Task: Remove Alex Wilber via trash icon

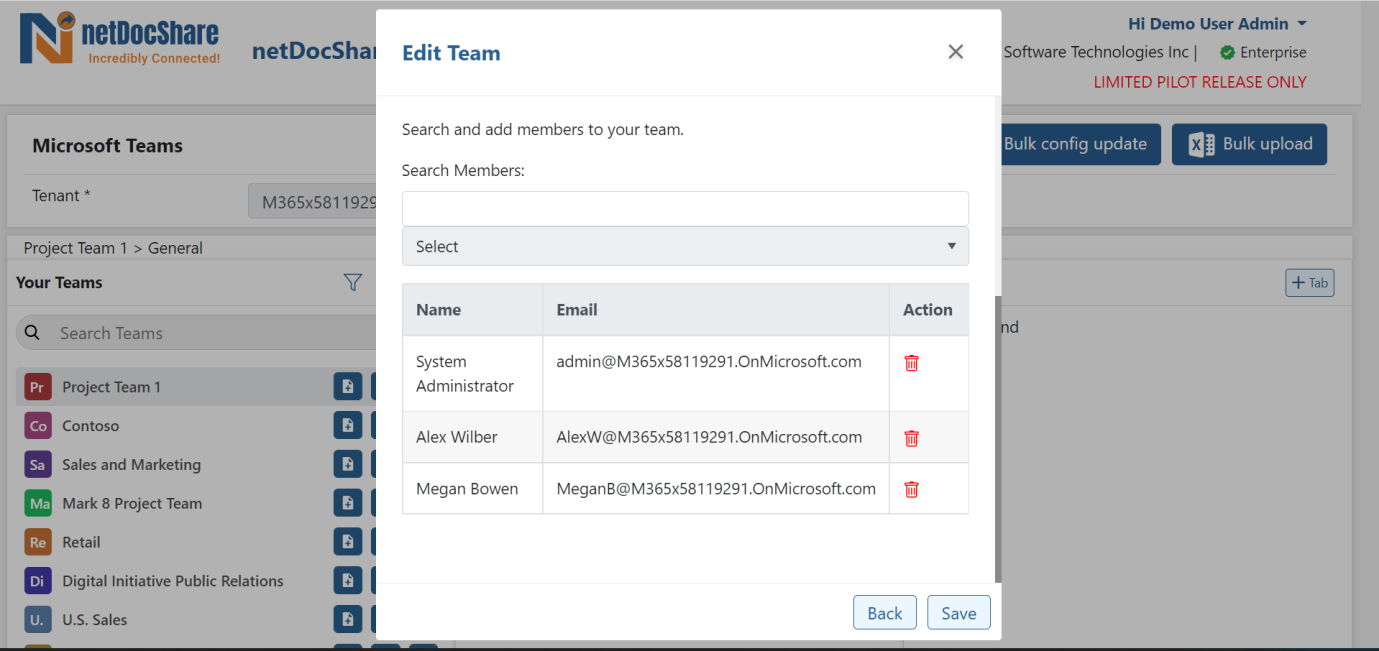Action: (911, 438)
